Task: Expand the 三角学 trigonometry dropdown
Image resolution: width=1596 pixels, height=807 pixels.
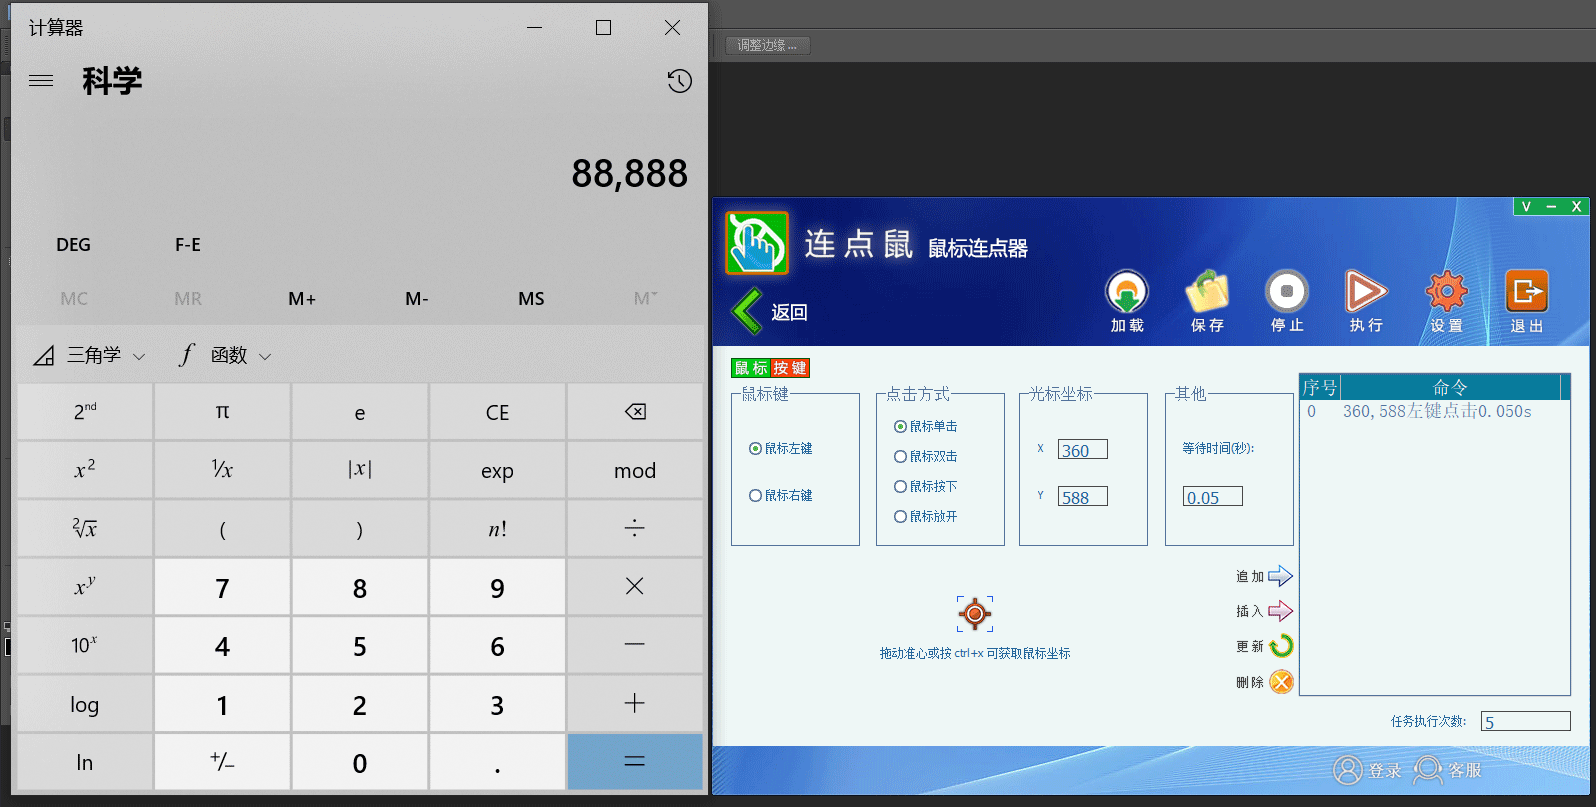Action: coord(90,355)
